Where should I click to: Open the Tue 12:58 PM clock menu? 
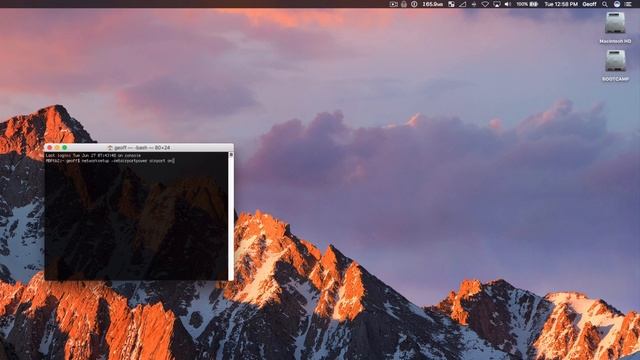561,4
